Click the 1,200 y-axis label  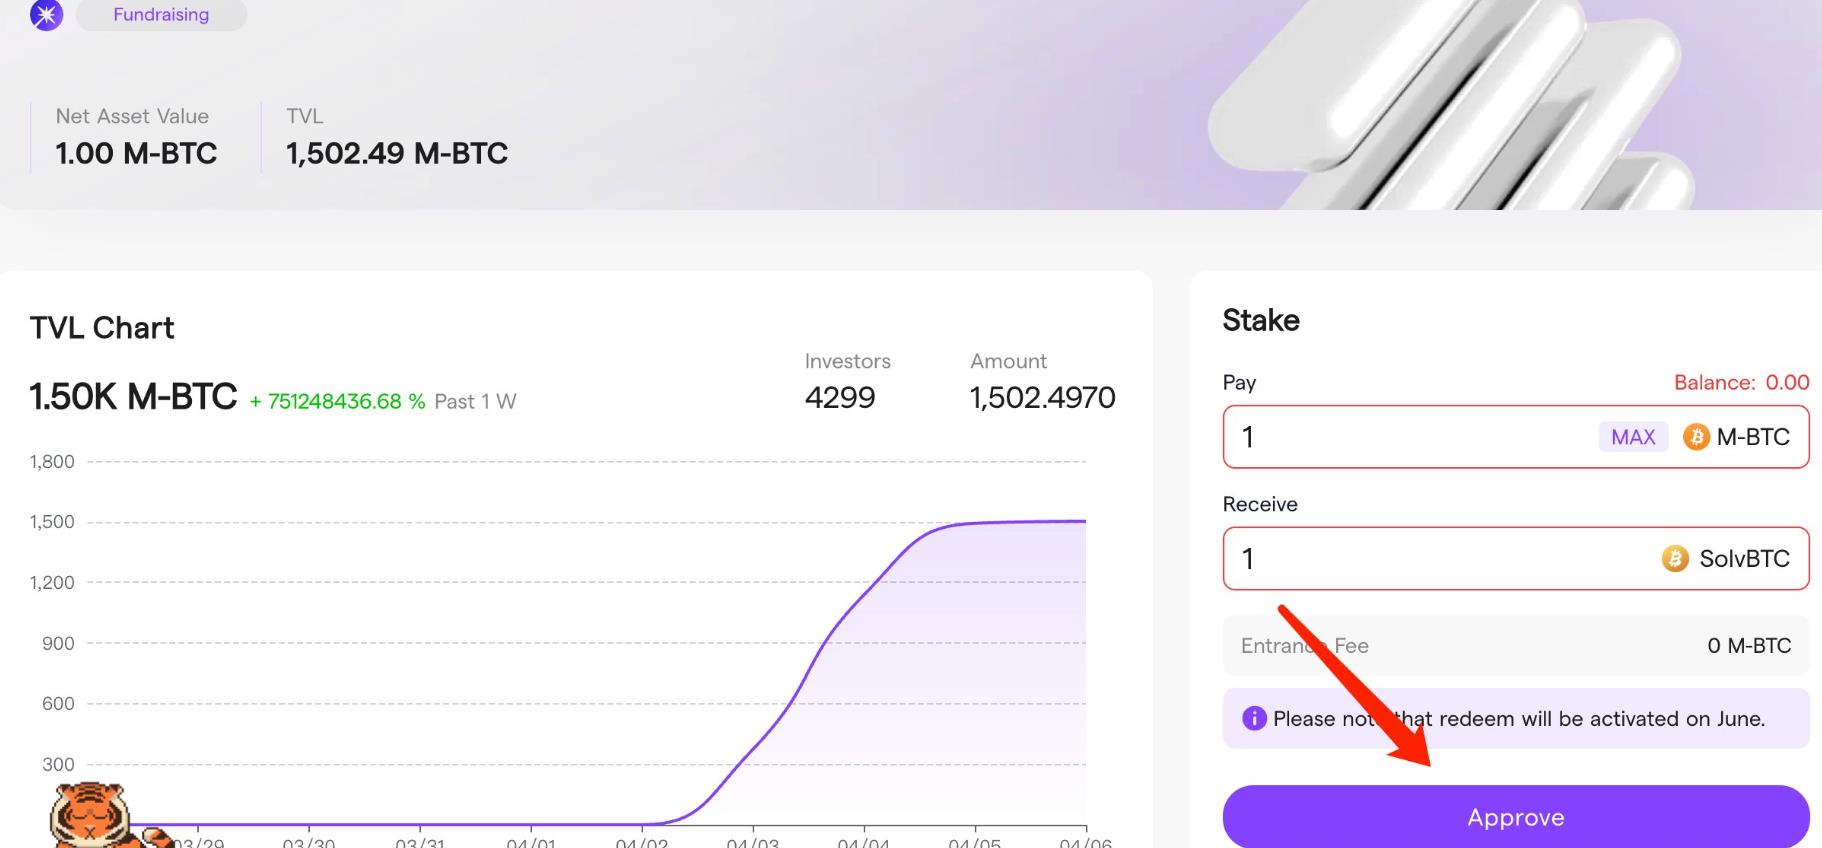(x=52, y=582)
